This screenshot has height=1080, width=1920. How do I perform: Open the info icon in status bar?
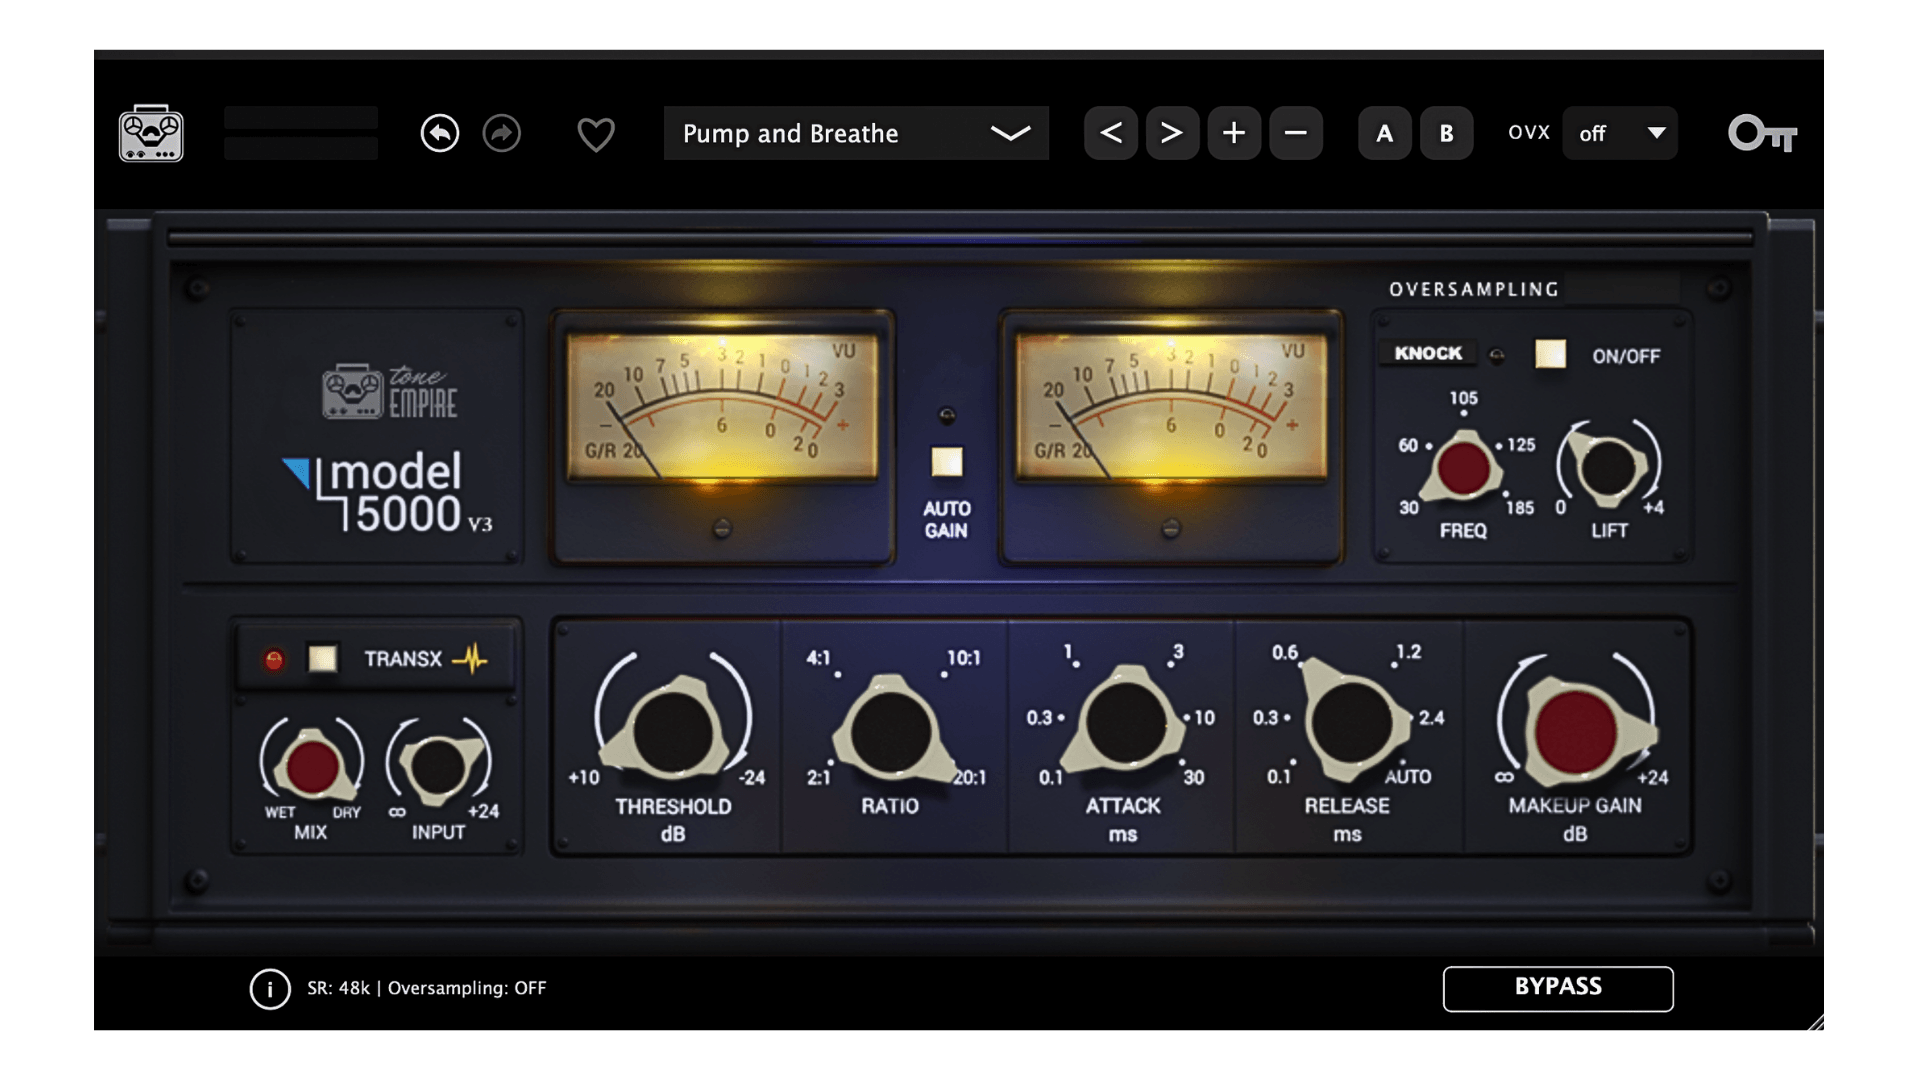pos(270,989)
